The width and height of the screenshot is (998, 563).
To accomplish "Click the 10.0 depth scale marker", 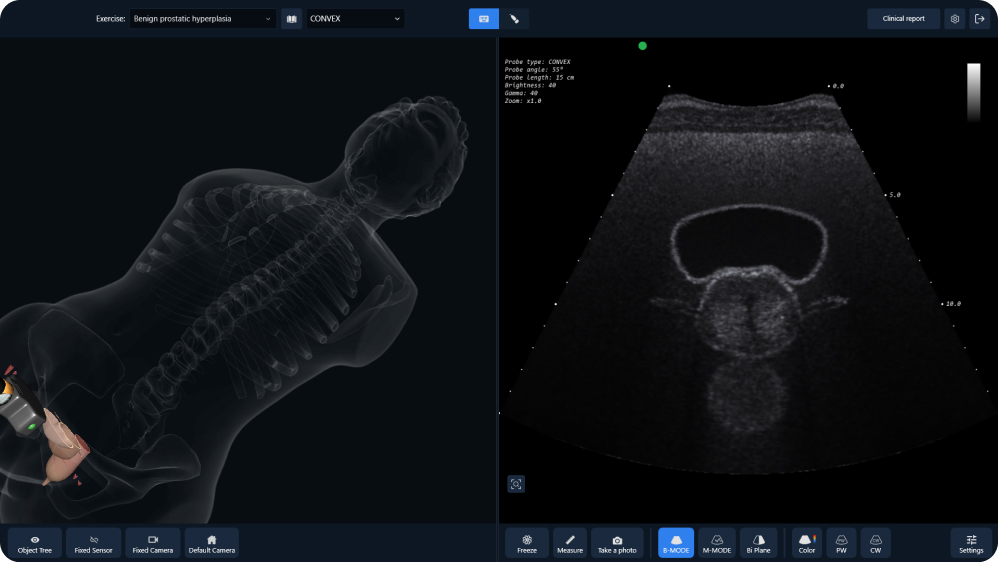I will click(953, 303).
